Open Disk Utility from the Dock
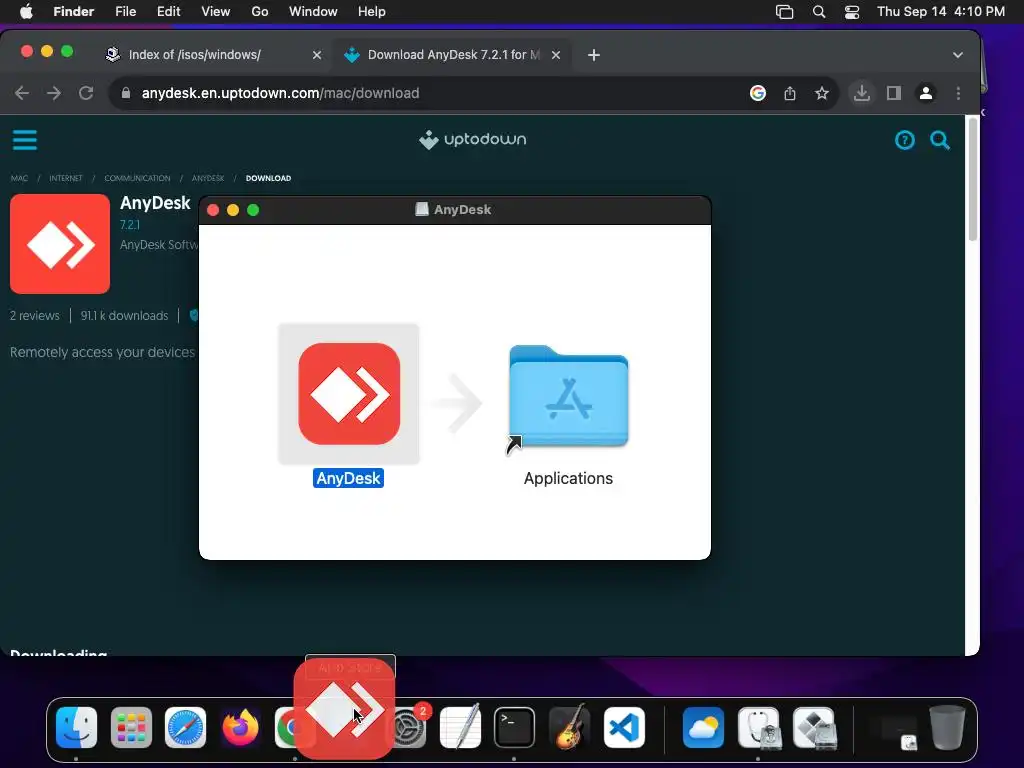Image resolution: width=1024 pixels, height=768 pixels. (x=758, y=728)
